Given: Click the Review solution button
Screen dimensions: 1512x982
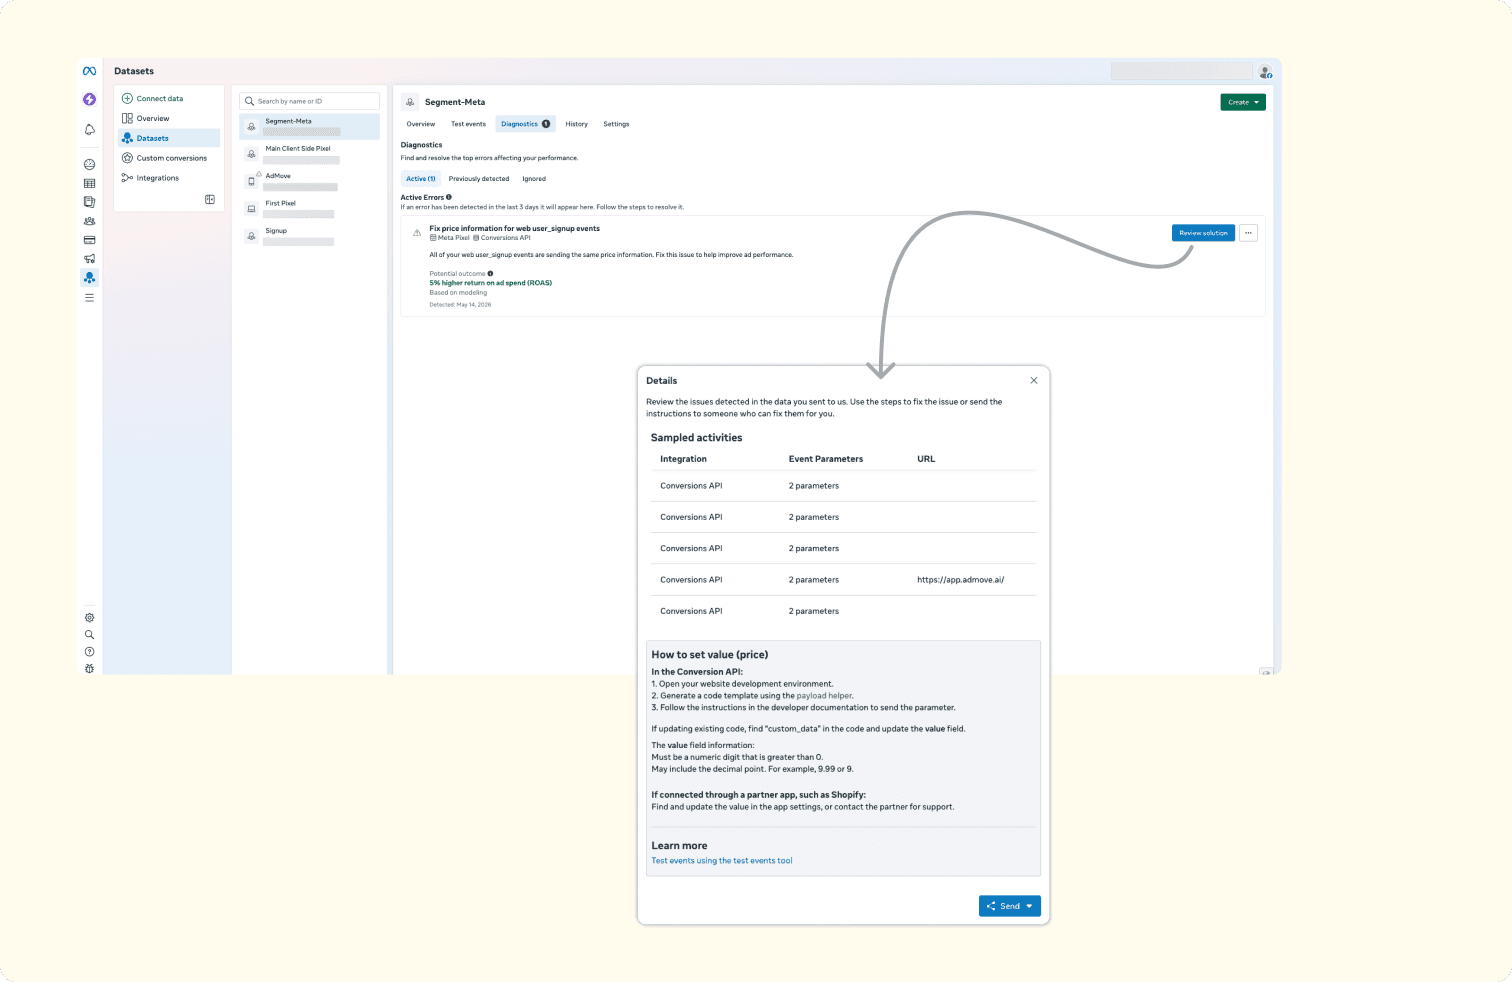Looking at the screenshot, I should pyautogui.click(x=1203, y=233).
